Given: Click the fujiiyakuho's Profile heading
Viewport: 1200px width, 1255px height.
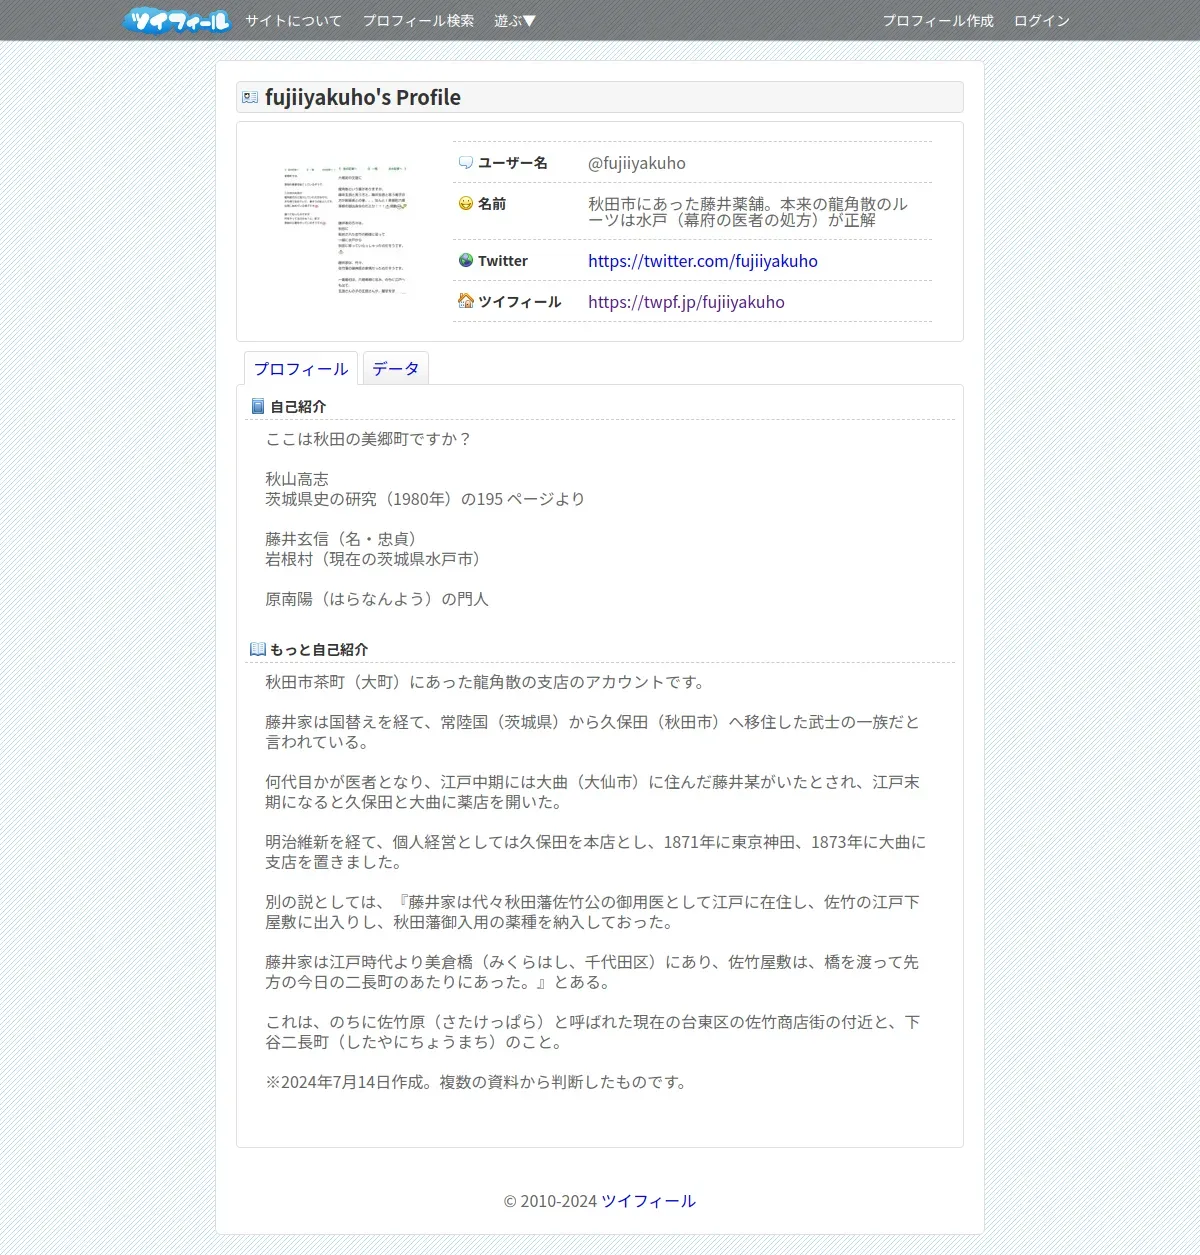Looking at the screenshot, I should point(363,97).
